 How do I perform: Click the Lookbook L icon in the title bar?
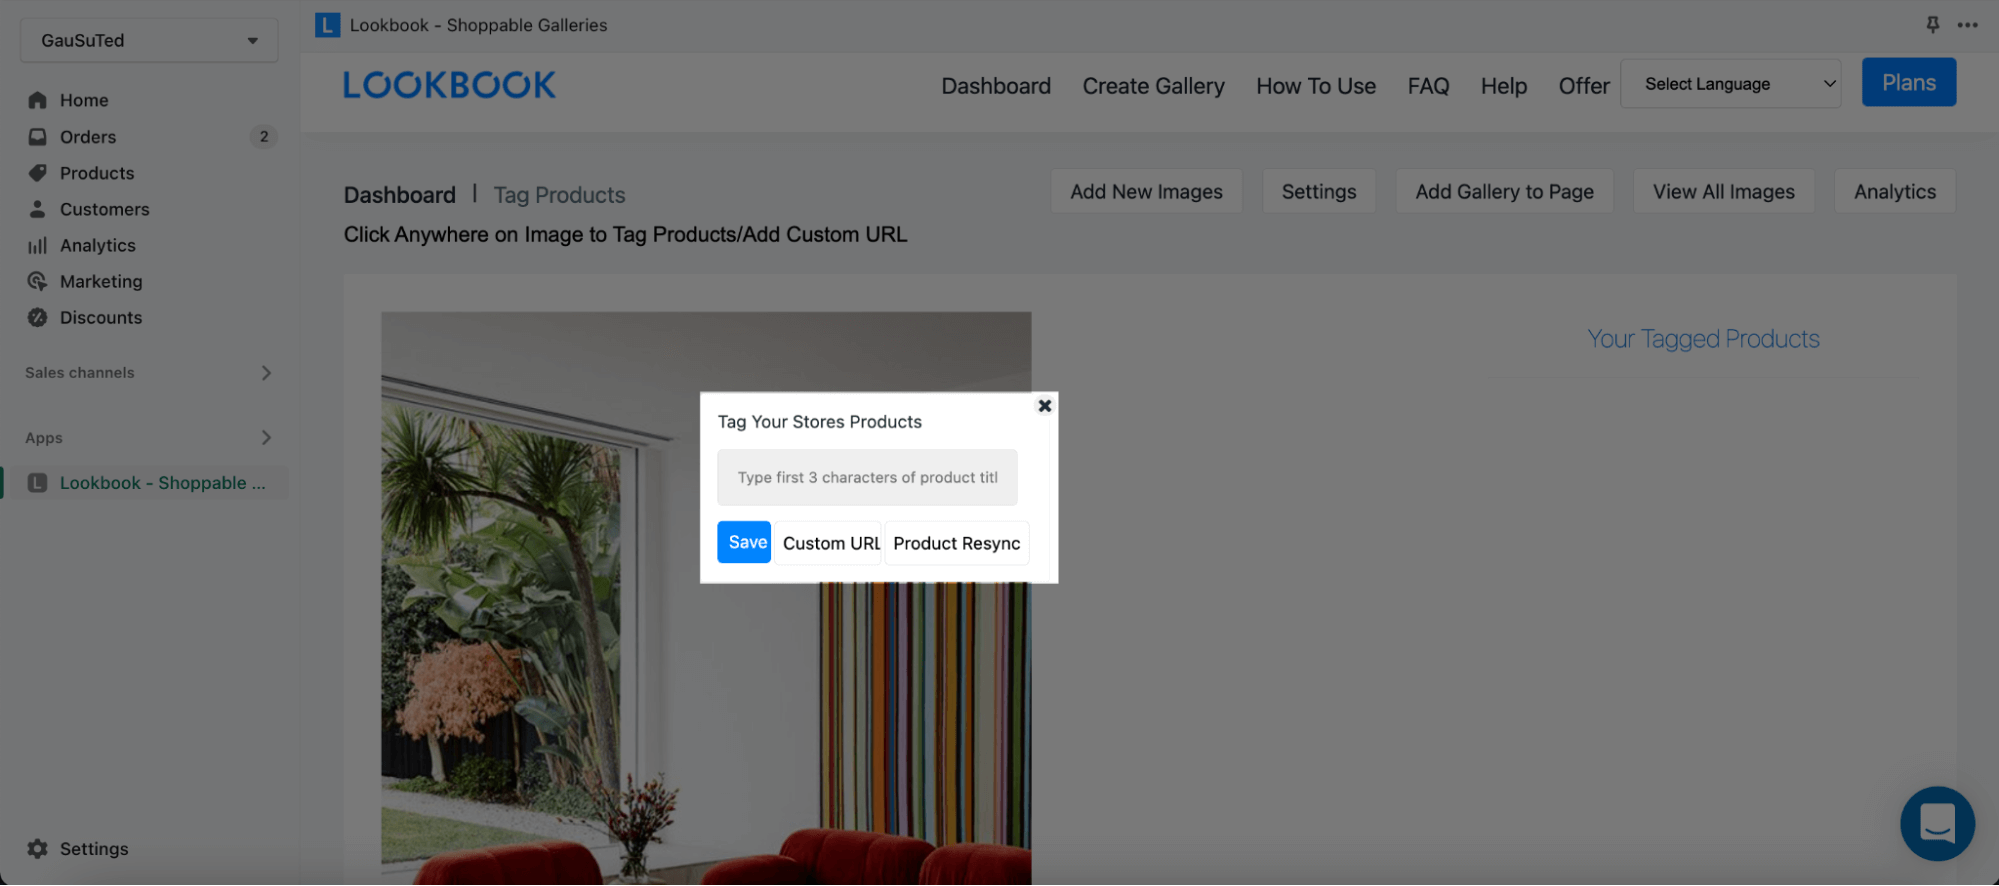pos(327,25)
